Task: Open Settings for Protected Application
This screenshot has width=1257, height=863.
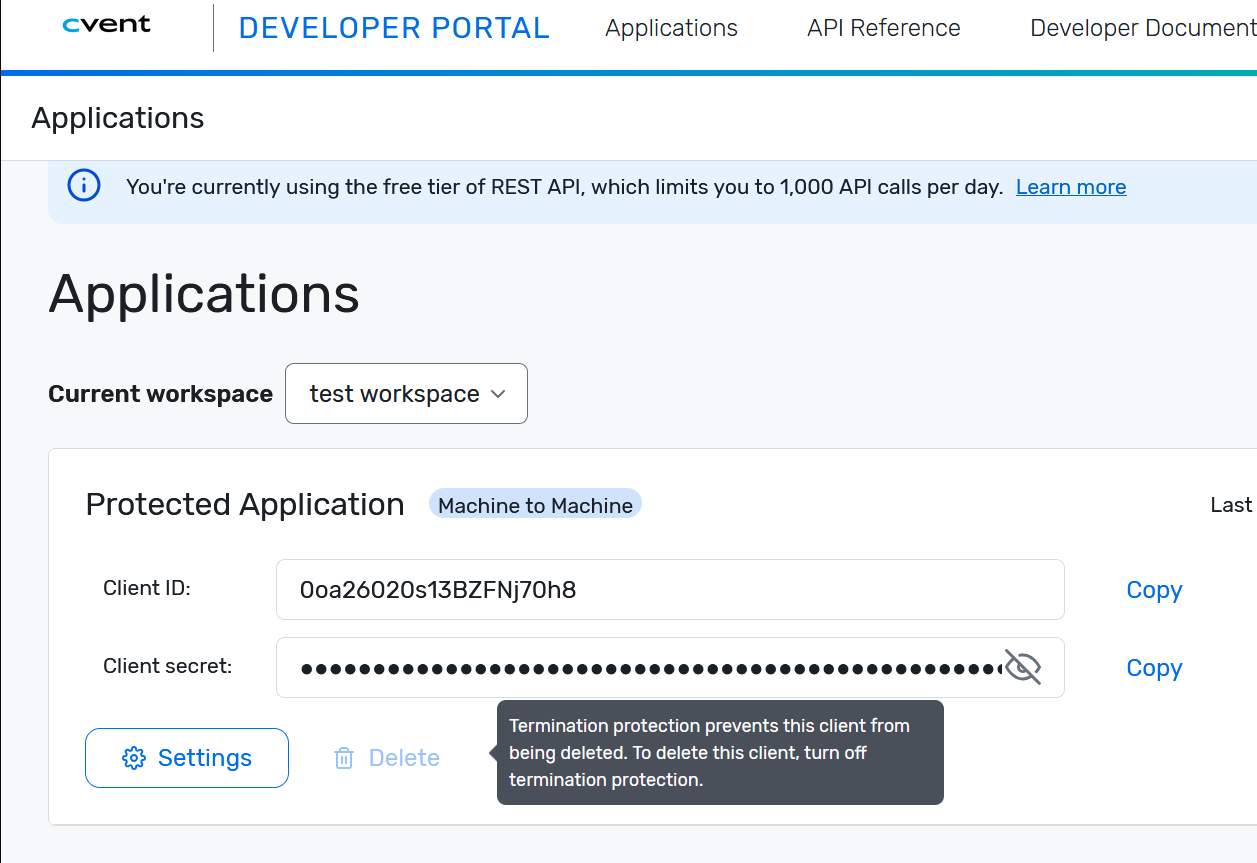Action: click(187, 758)
